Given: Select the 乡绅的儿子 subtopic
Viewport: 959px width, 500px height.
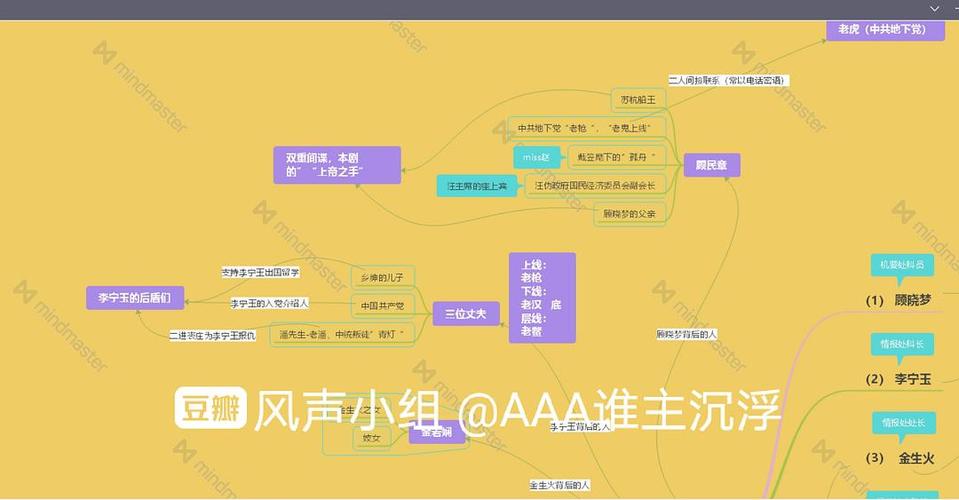Looking at the screenshot, I should click(383, 278).
